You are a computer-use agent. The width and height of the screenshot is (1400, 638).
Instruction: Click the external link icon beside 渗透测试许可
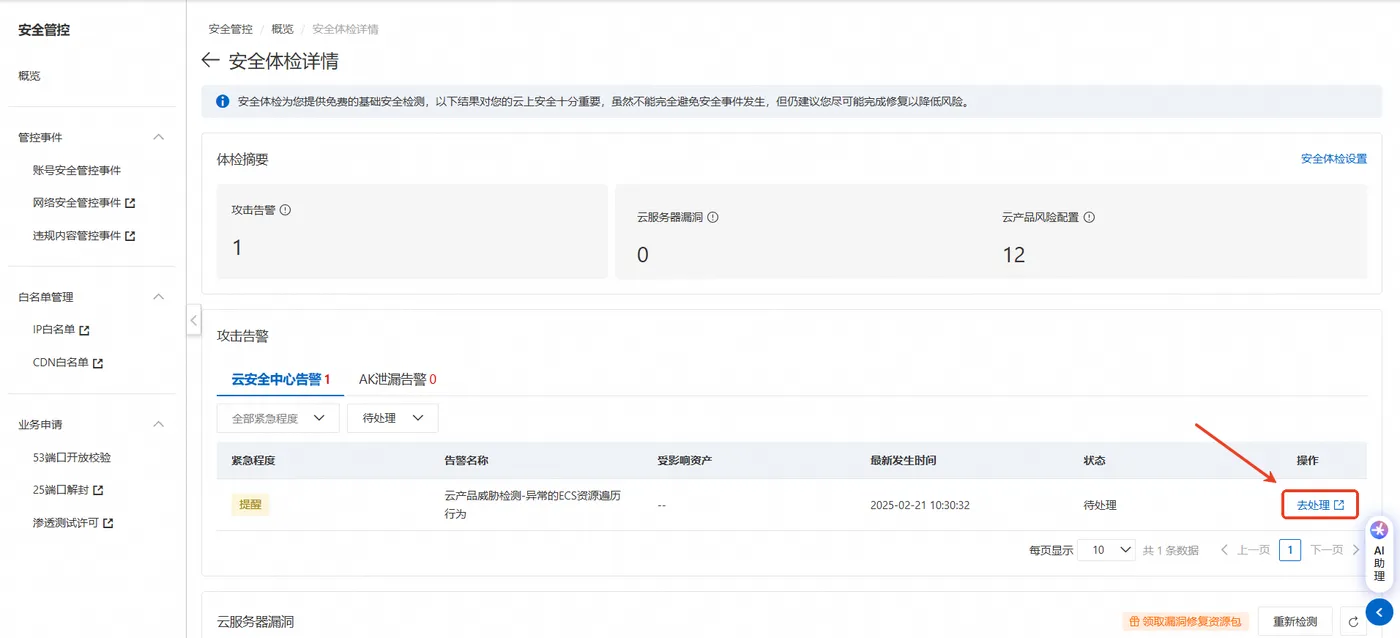[108, 523]
